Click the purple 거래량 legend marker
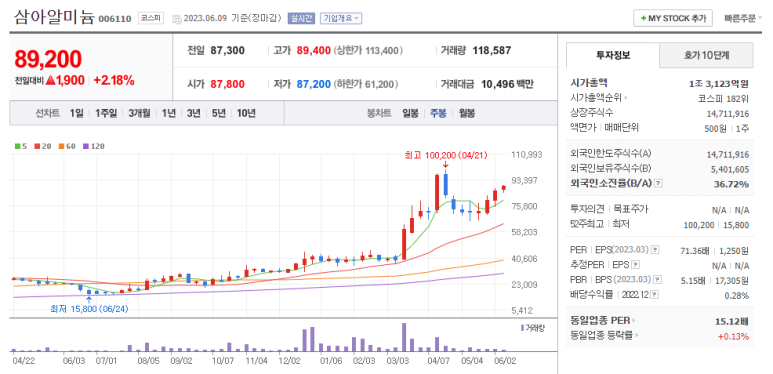 click(x=523, y=328)
